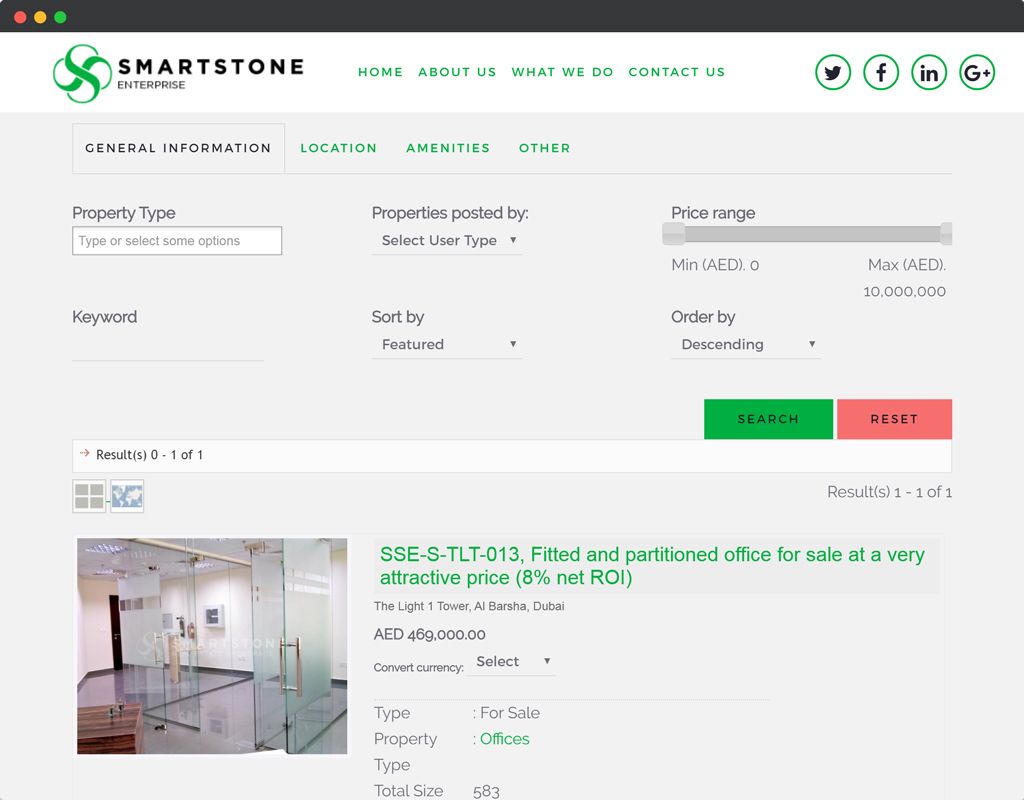This screenshot has height=800, width=1024.
Task: Open the LinkedIn profile icon
Action: point(928,72)
